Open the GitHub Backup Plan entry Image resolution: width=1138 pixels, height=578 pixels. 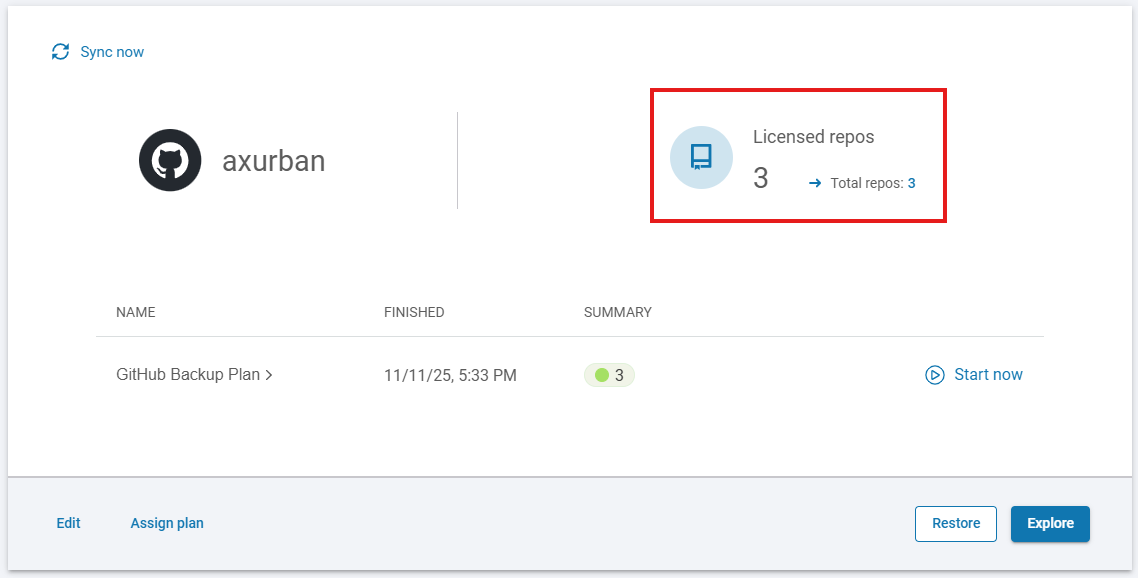(x=188, y=375)
